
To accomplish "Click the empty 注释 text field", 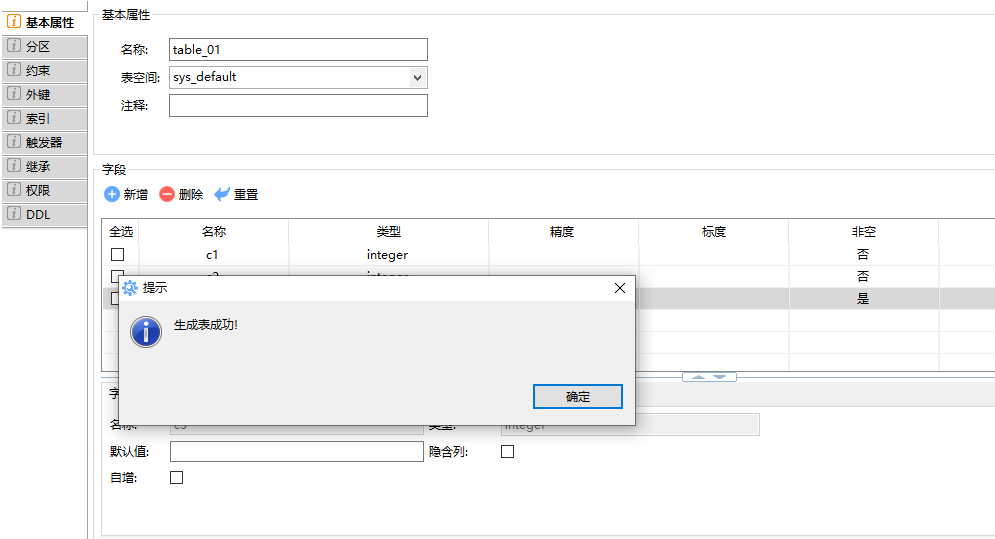I will 298,105.
